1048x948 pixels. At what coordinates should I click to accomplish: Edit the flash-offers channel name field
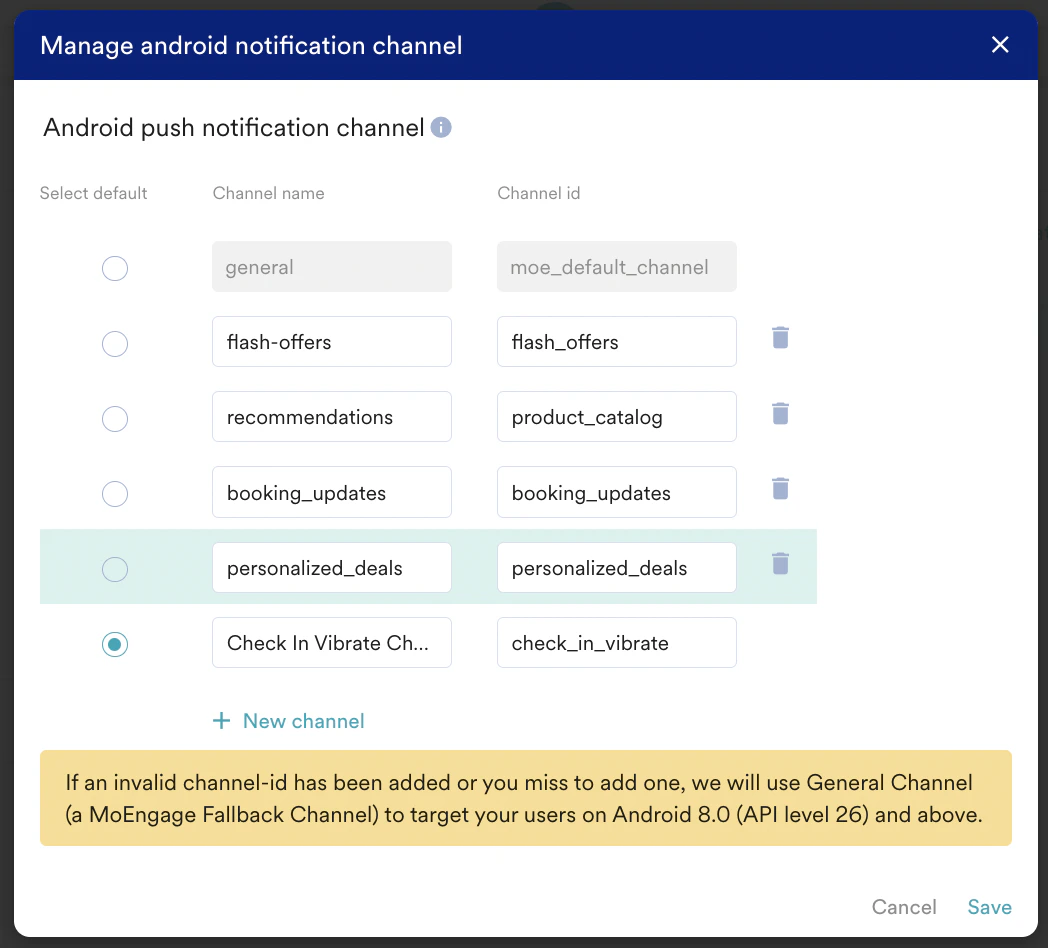332,342
